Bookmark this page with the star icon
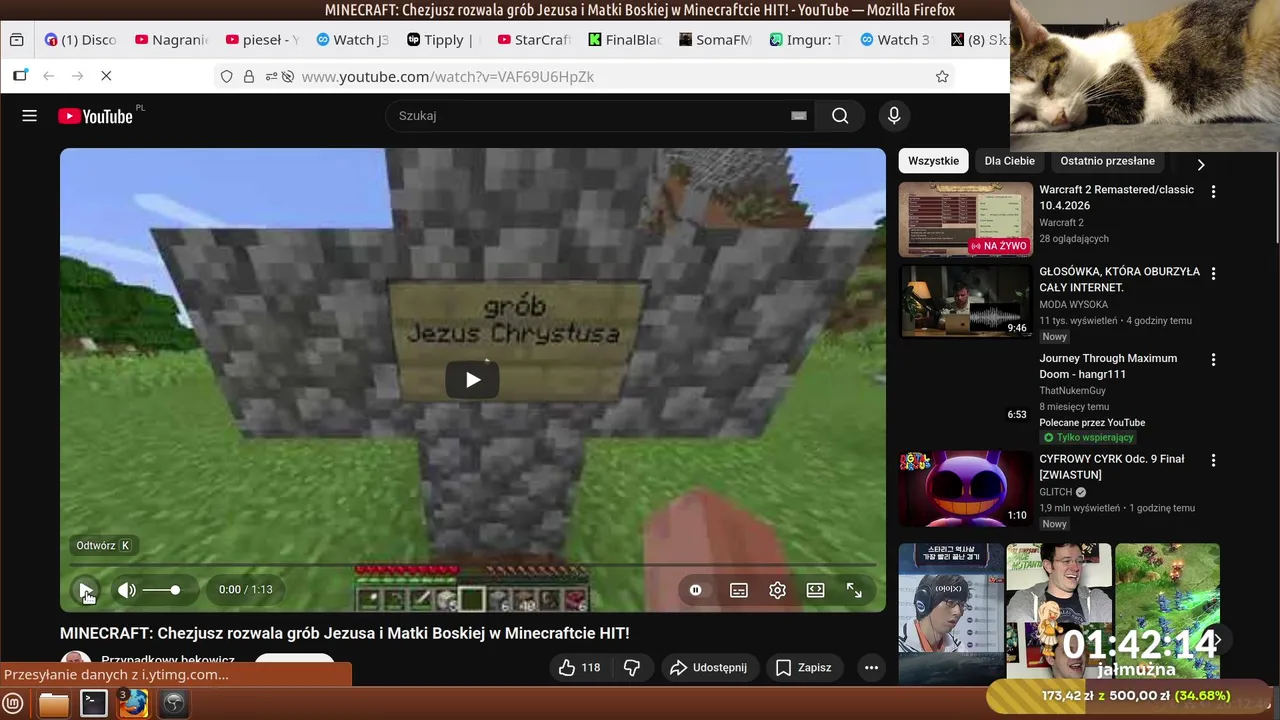 (942, 77)
